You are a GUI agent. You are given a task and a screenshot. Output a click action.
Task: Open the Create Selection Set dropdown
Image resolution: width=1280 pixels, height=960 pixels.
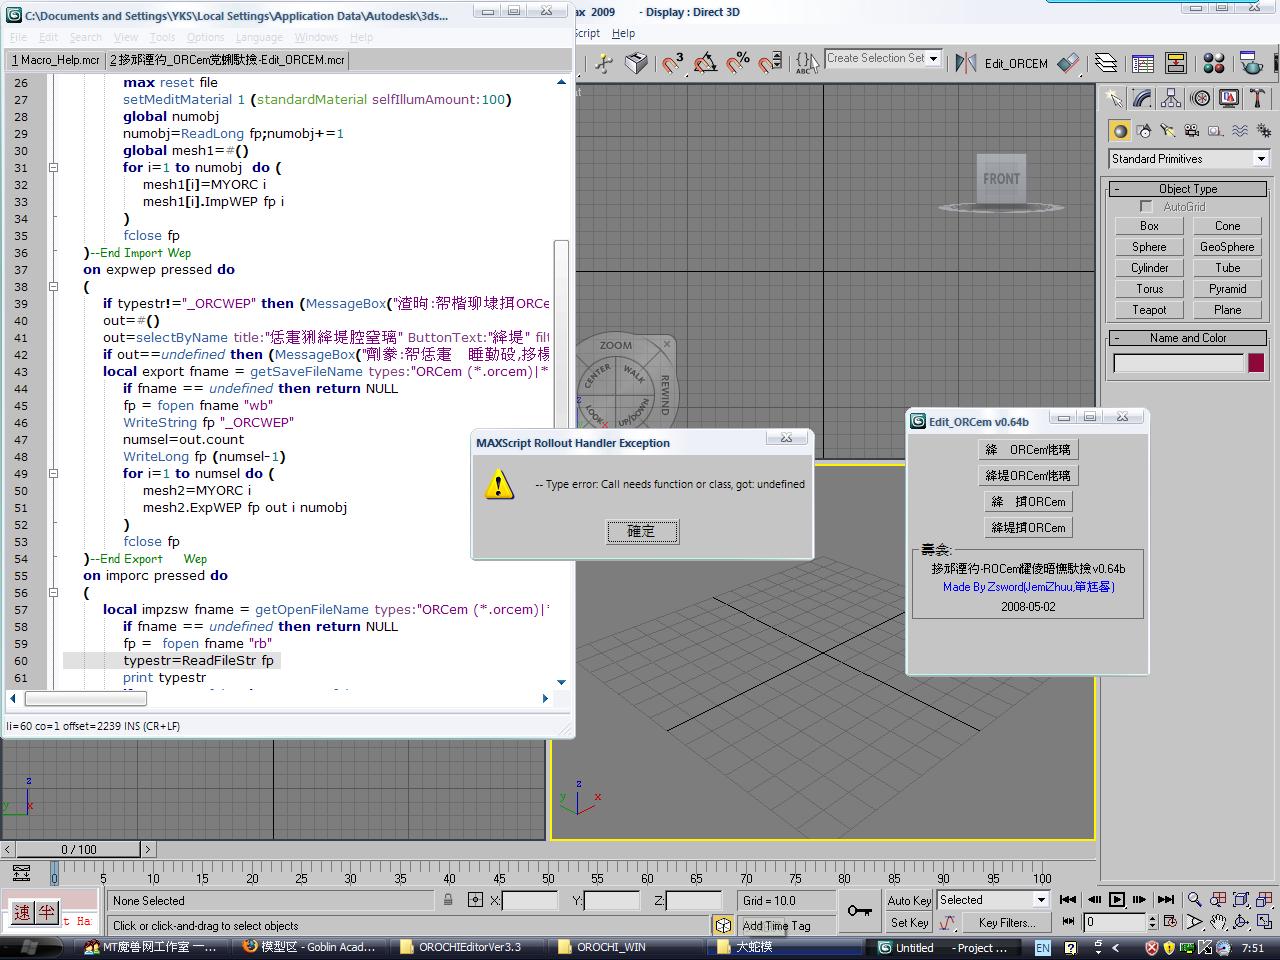[934, 59]
